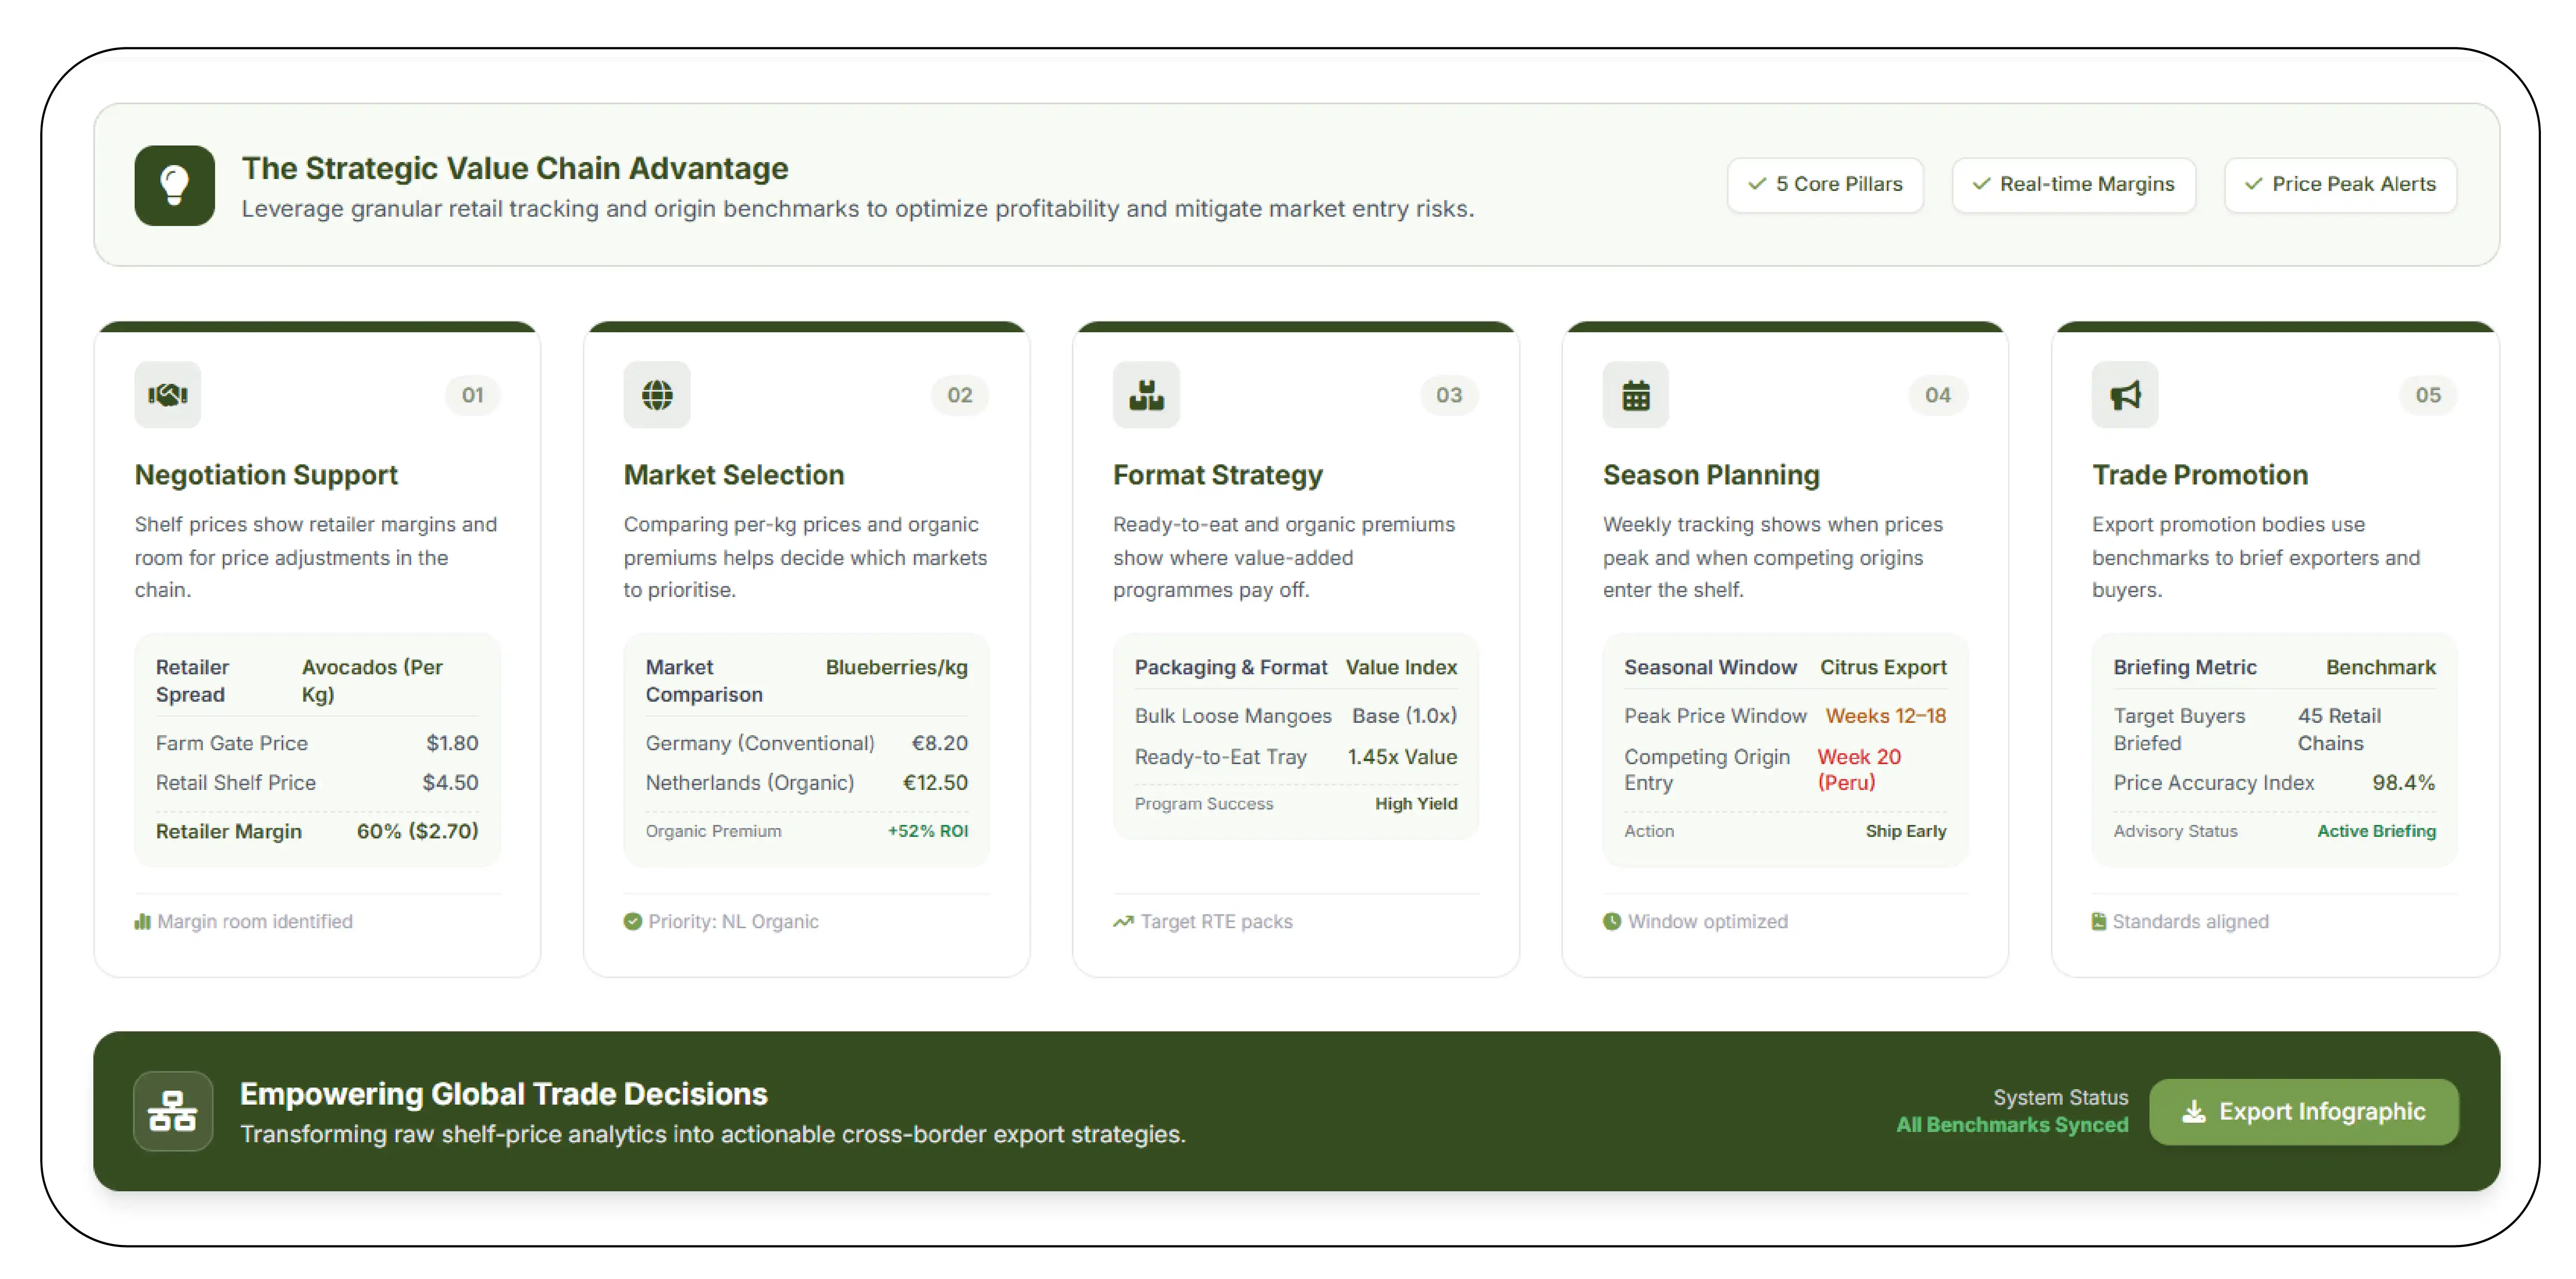Click the network diagram icon in the footer
Screen dimensions: 2576x1279
(x=173, y=1111)
